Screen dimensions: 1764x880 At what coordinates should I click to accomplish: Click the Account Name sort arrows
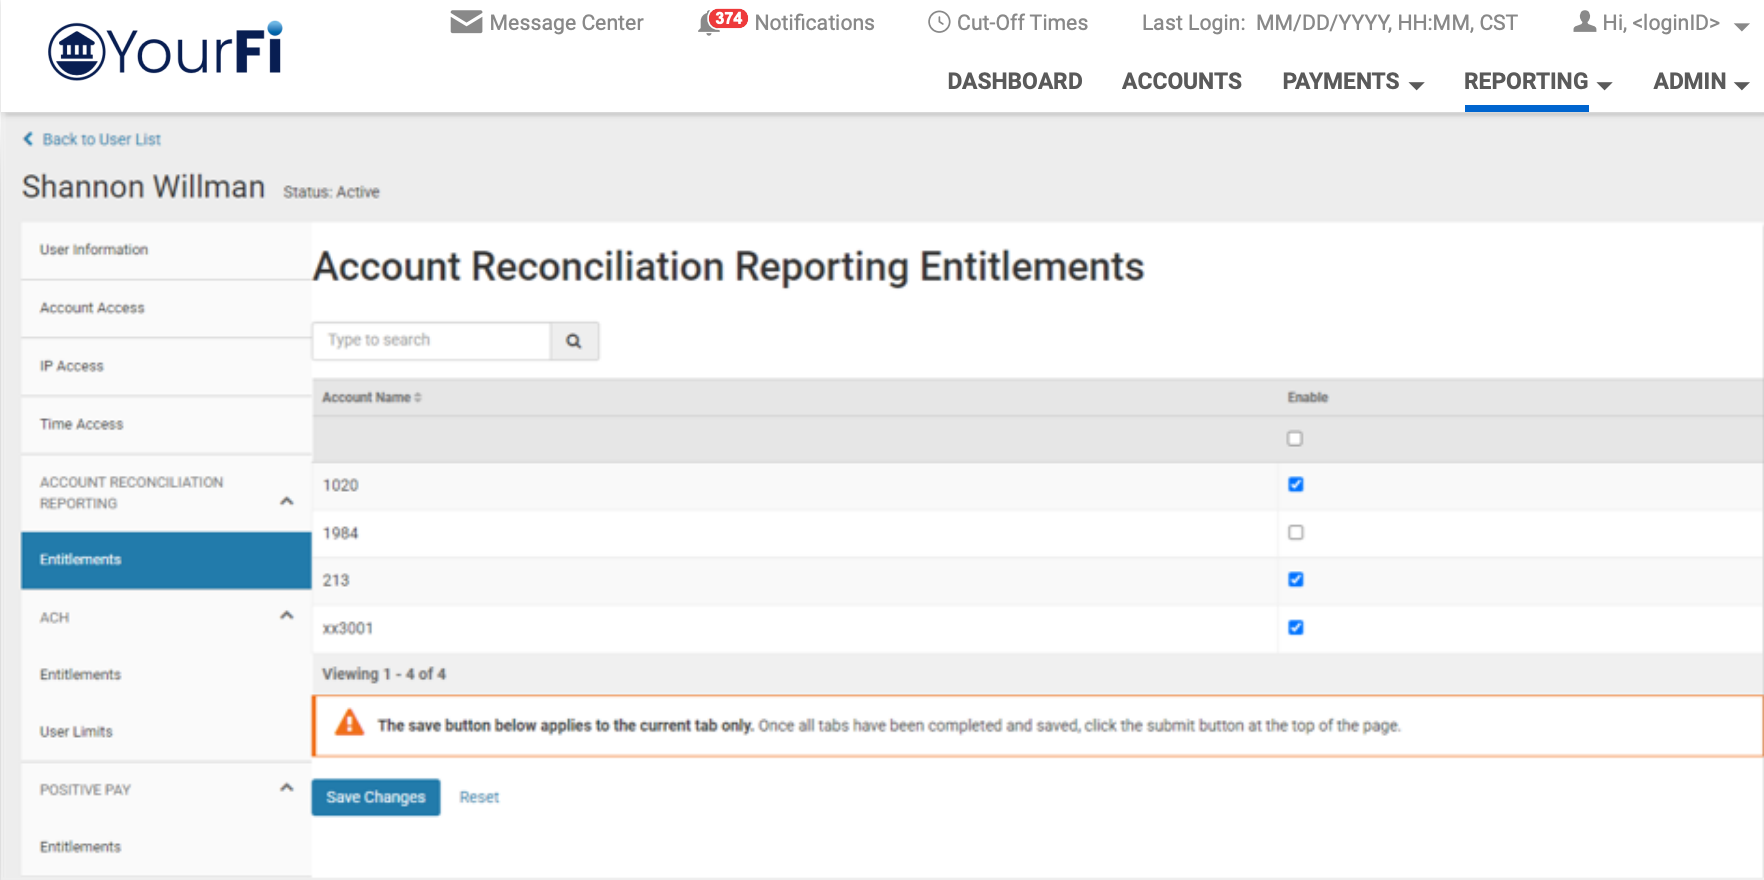(x=418, y=398)
